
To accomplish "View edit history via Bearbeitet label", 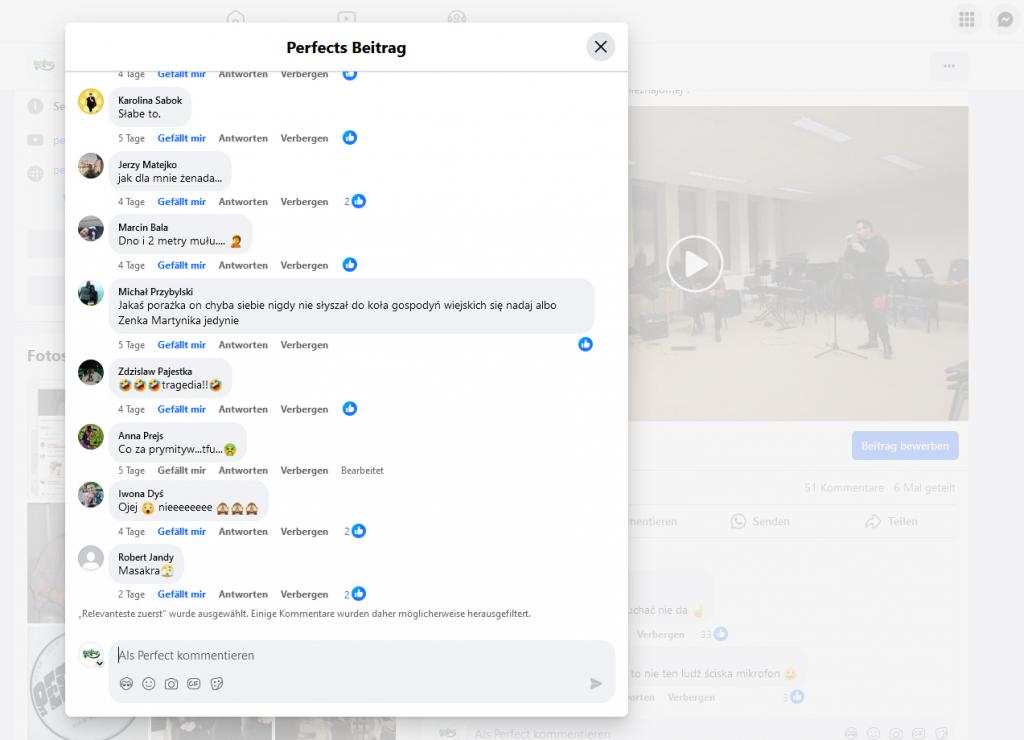I will (x=362, y=470).
